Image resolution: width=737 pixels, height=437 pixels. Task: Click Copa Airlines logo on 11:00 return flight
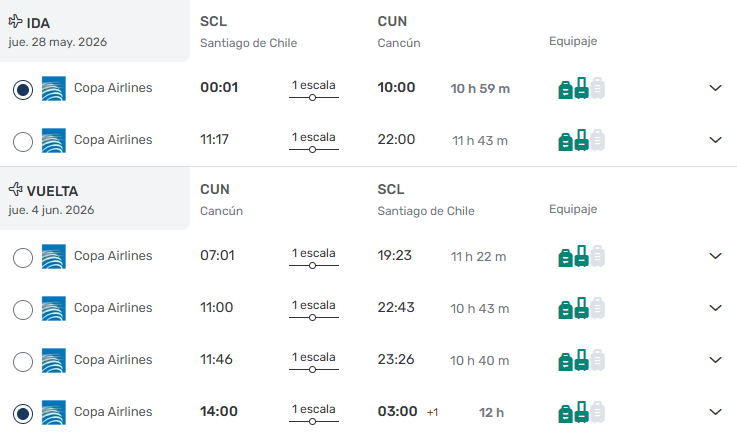(54, 308)
